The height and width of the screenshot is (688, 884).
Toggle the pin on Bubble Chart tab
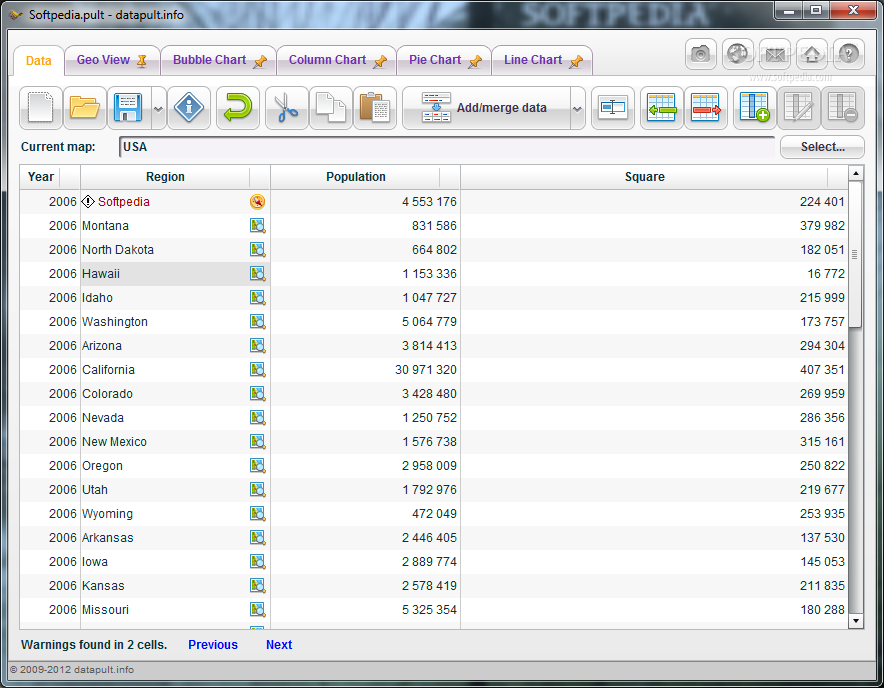(260, 61)
